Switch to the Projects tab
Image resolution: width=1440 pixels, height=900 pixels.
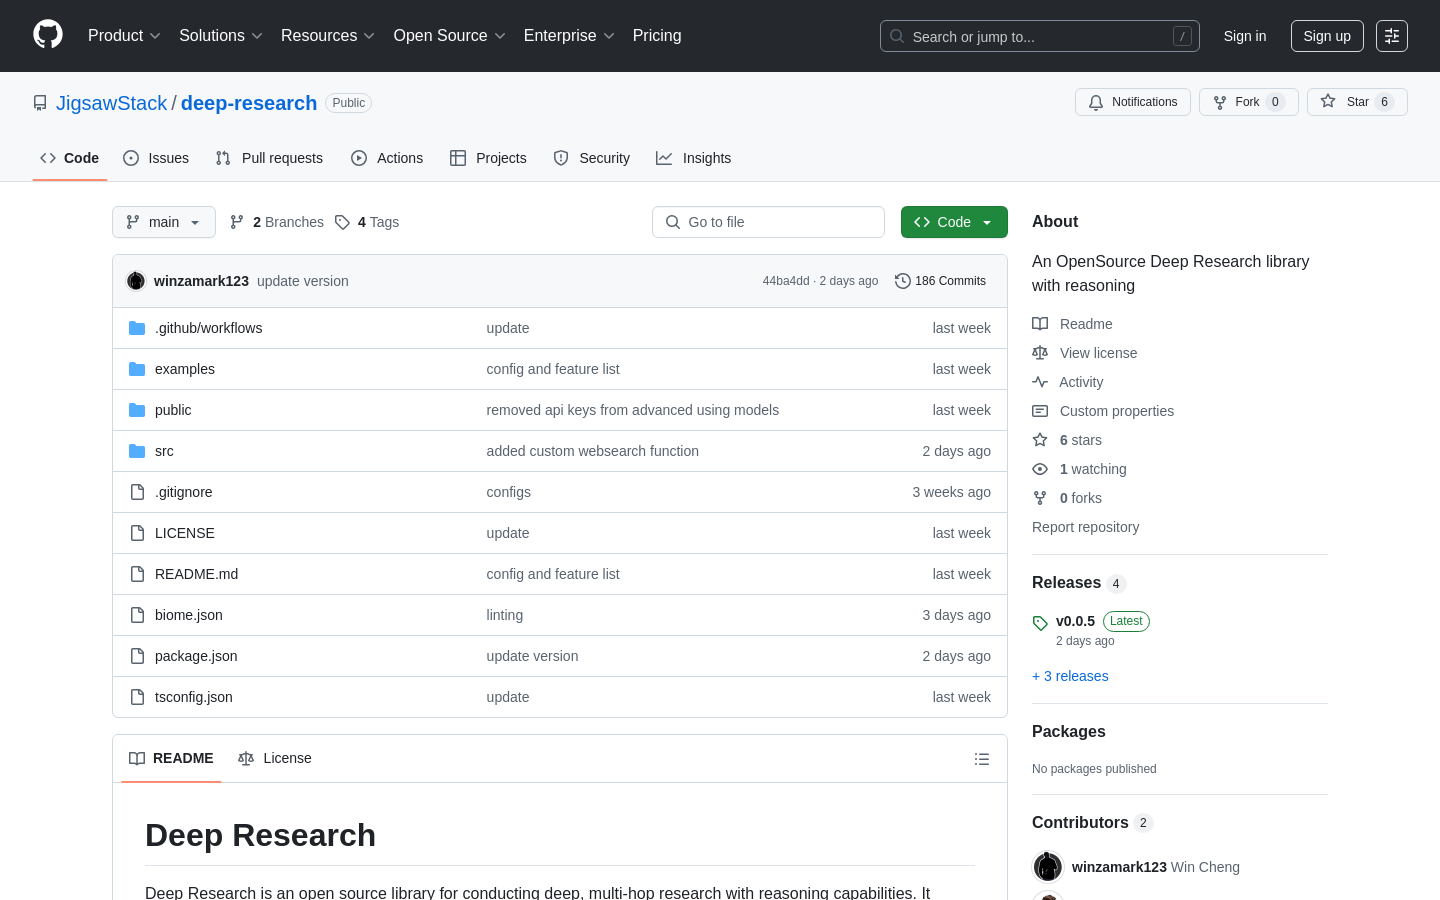[488, 158]
